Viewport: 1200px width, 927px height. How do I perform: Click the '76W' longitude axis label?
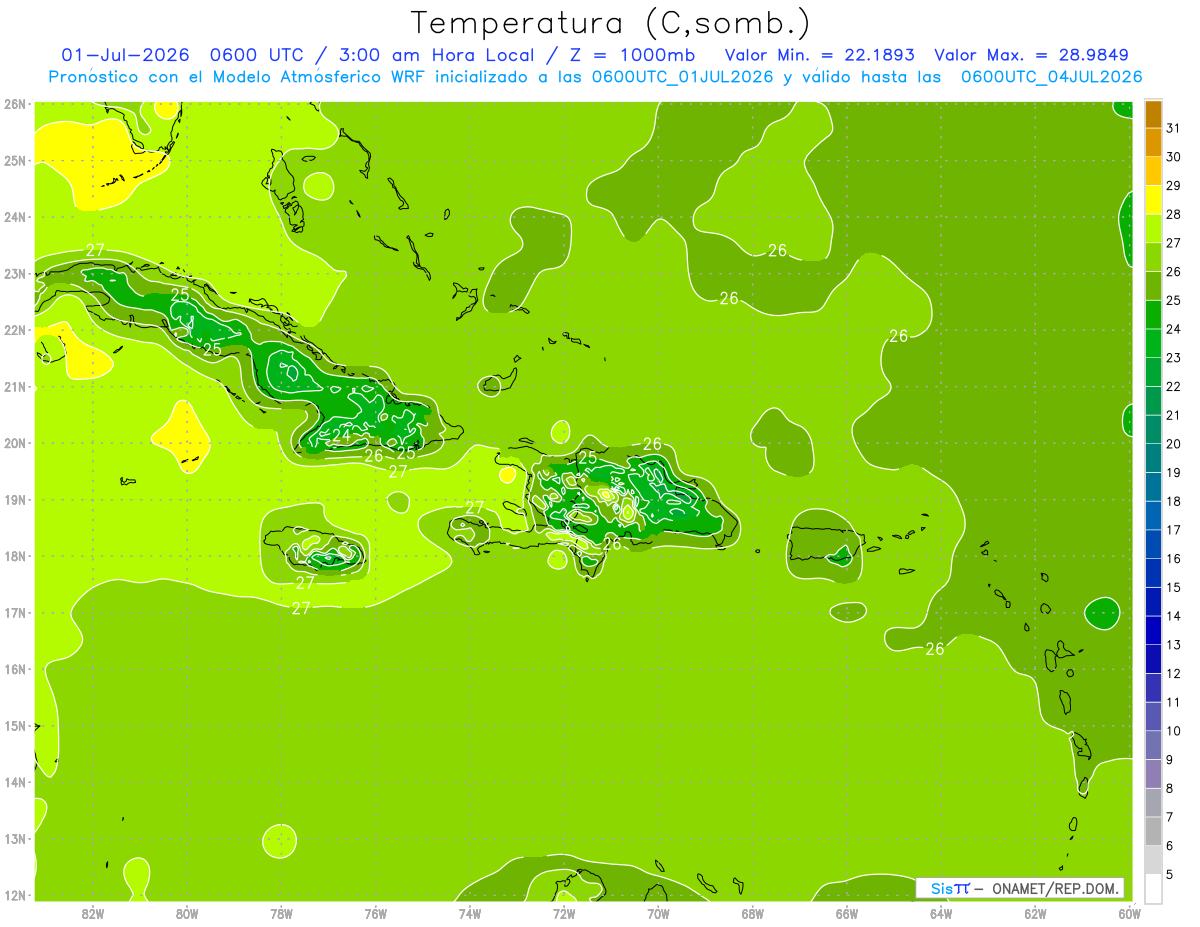[376, 913]
